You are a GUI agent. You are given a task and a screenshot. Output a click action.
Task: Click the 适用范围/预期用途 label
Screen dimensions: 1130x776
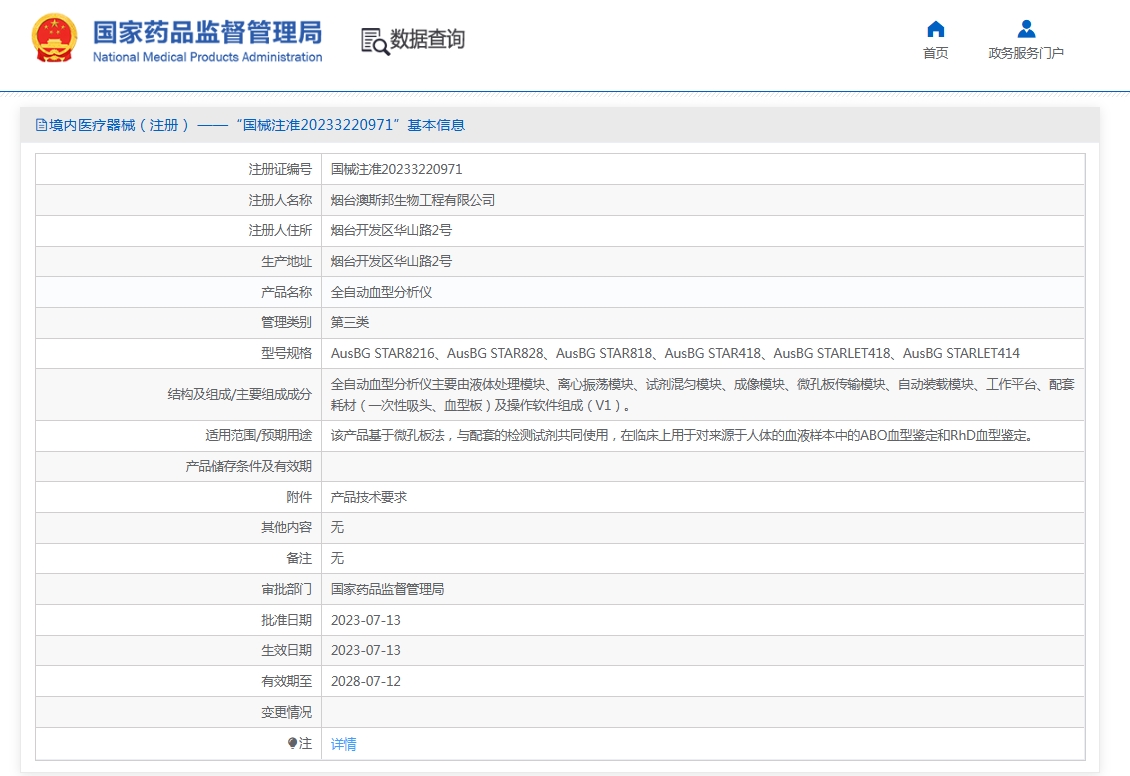pyautogui.click(x=259, y=436)
